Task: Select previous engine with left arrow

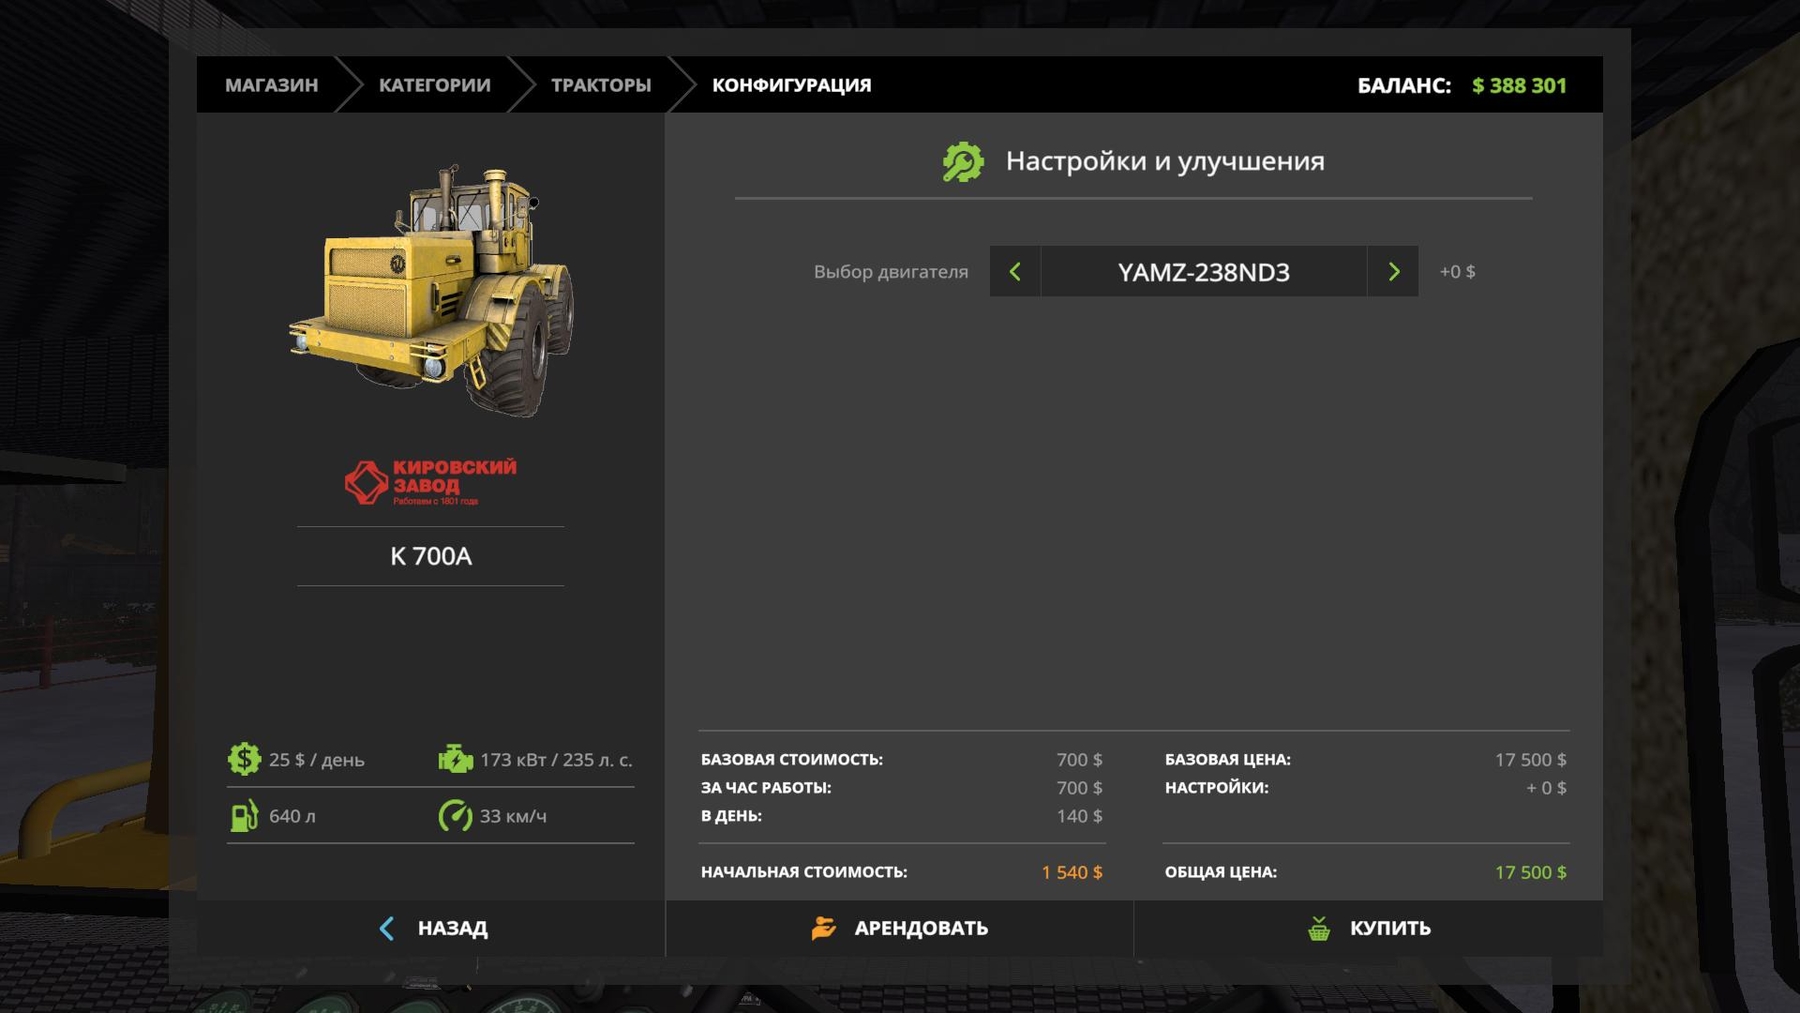Action: [x=1015, y=272]
